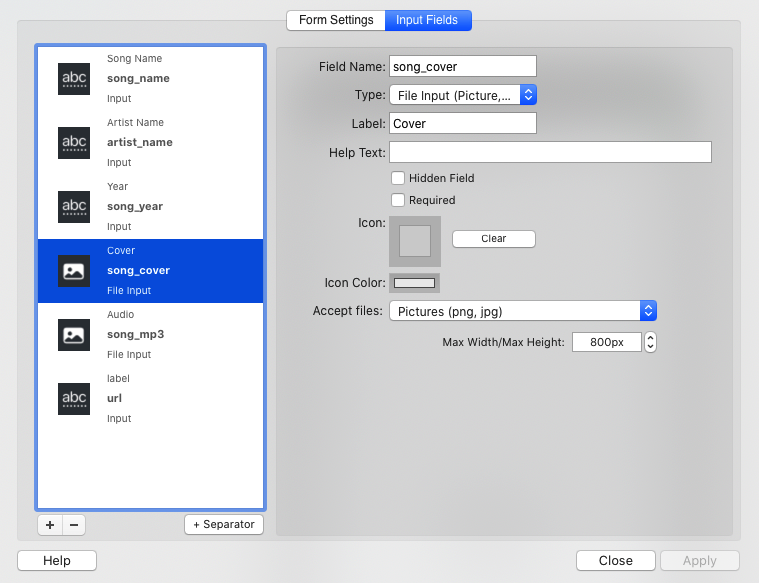This screenshot has width=759, height=583.
Task: Switch to the Form Settings tab
Action: (x=336, y=20)
